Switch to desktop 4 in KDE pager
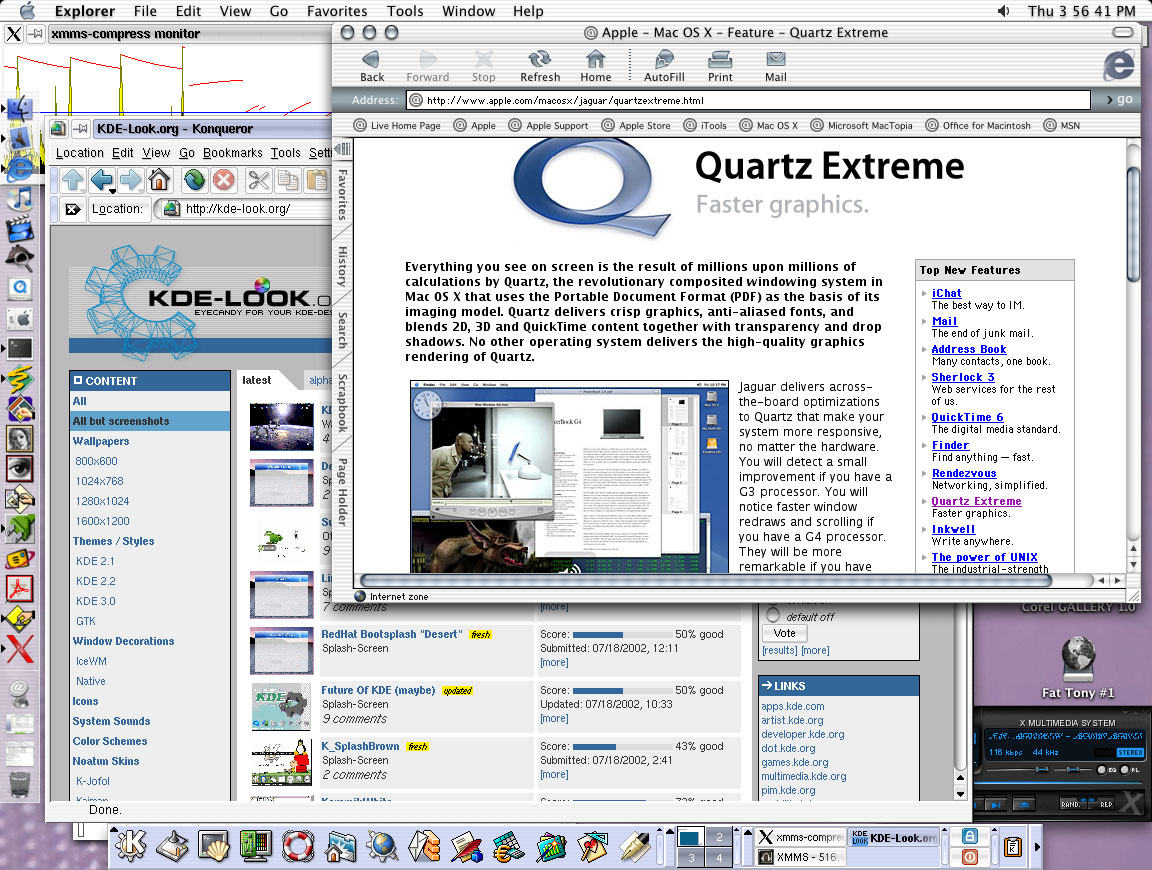Viewport: 1152px width, 870px height. 719,858
